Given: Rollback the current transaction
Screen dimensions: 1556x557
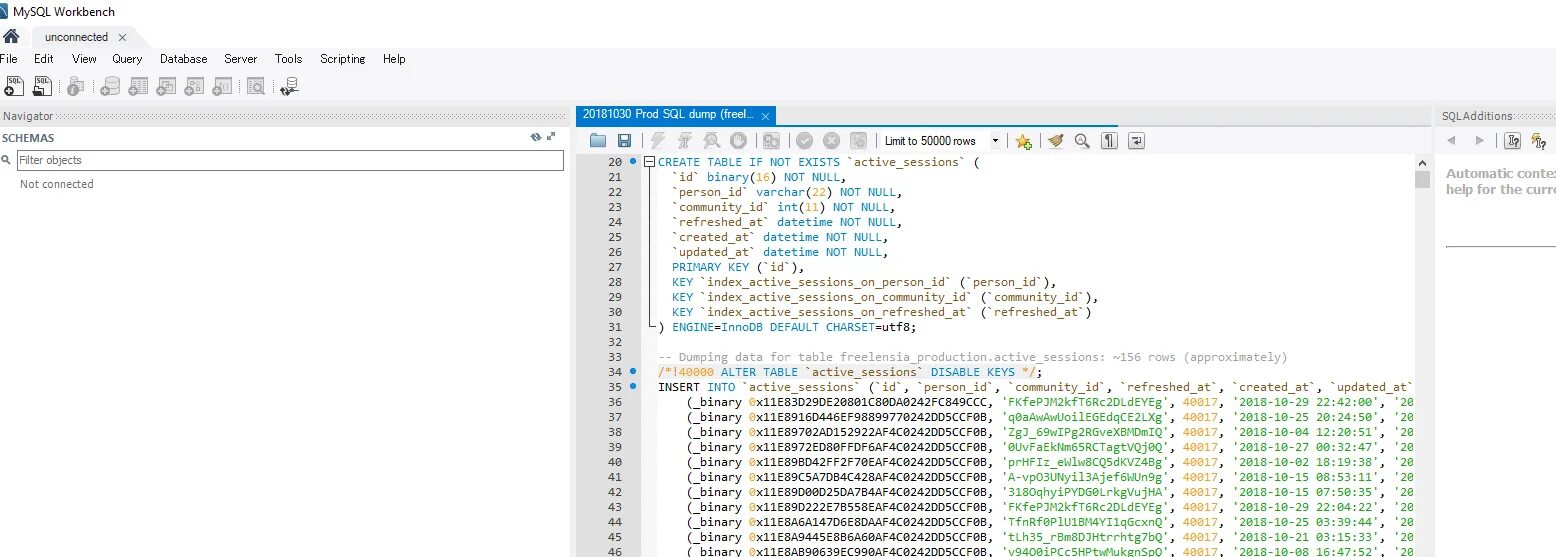Looking at the screenshot, I should [832, 141].
